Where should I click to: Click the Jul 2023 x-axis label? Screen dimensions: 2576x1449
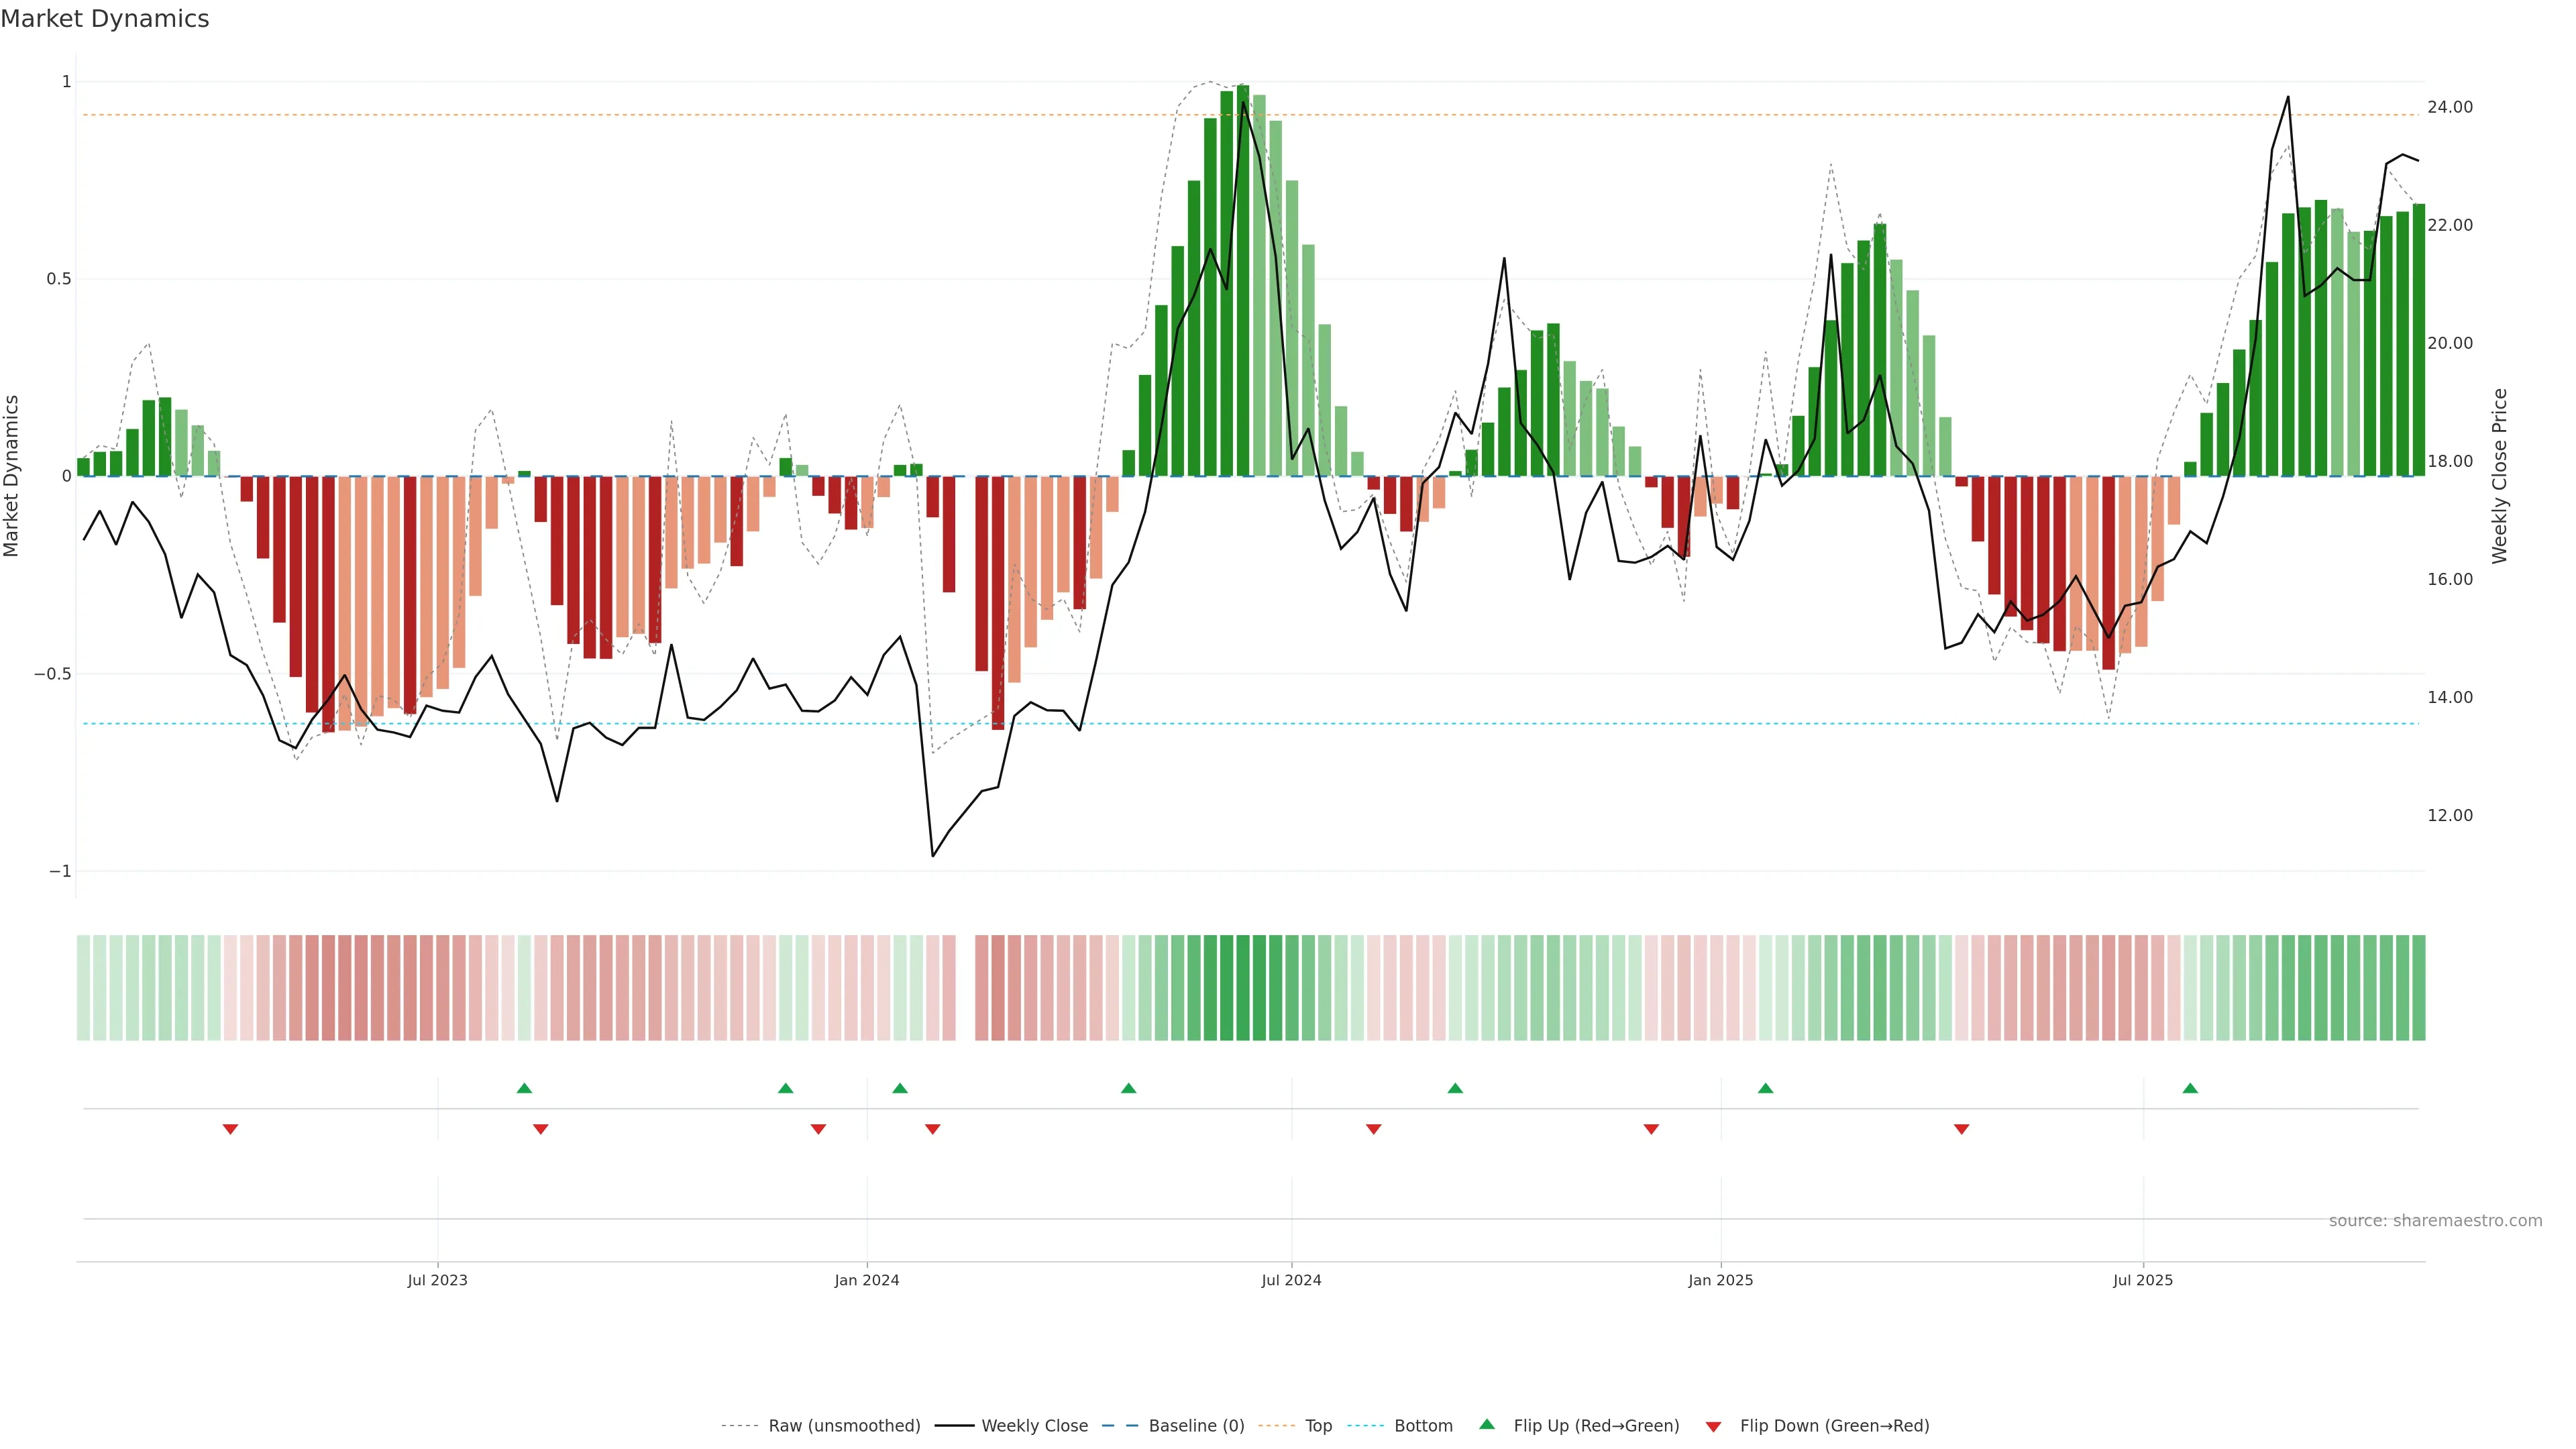point(437,1280)
